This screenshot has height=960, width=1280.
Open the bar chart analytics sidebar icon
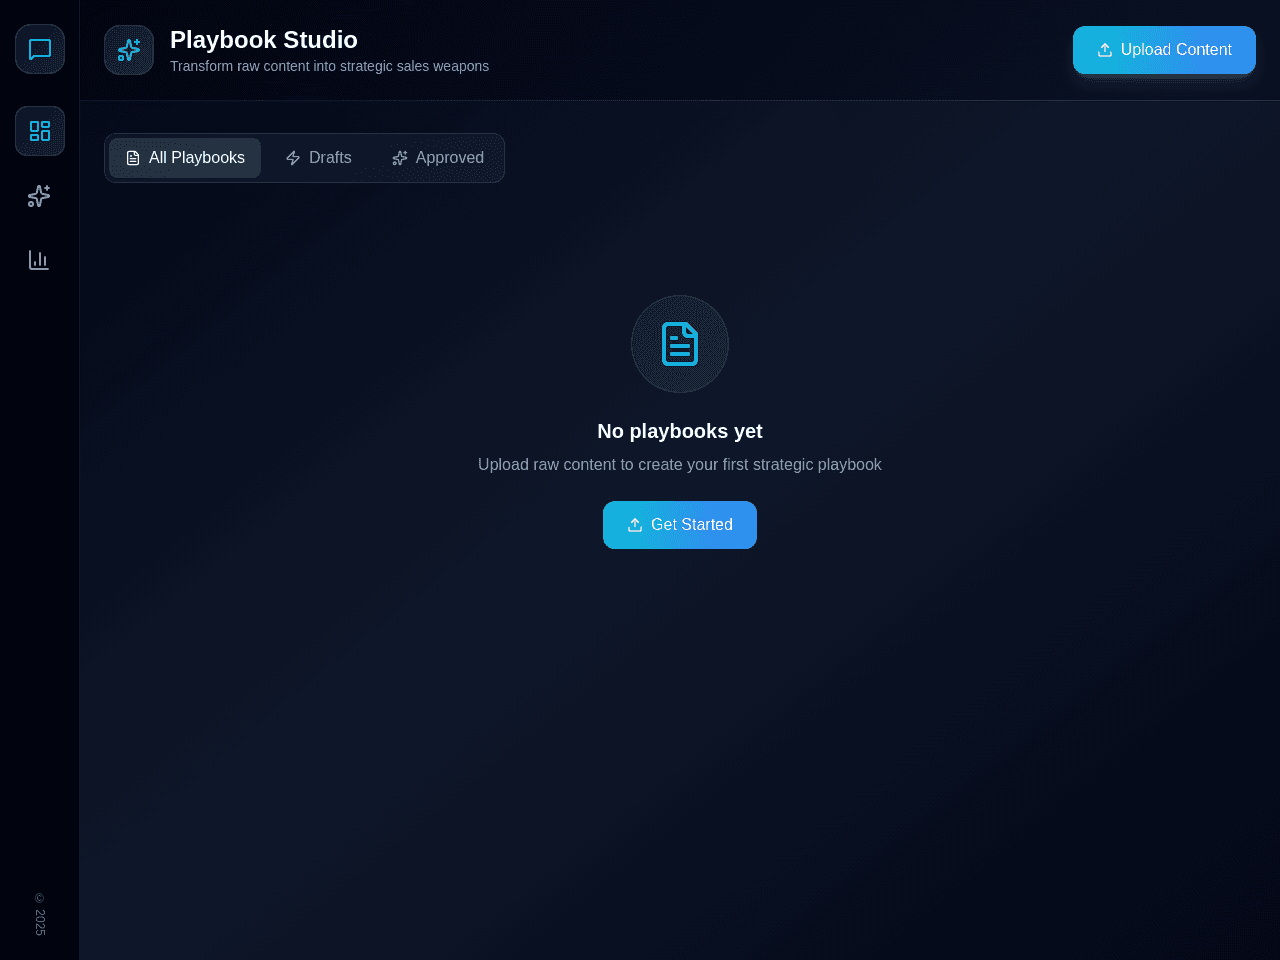[39, 260]
